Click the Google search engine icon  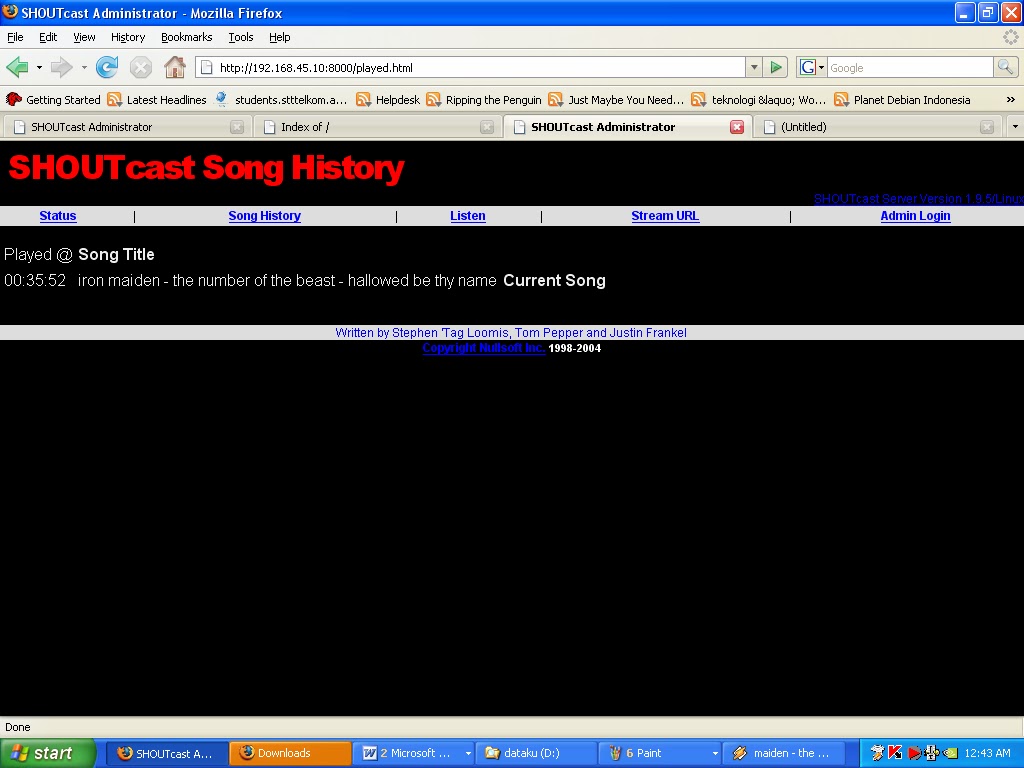(808, 67)
